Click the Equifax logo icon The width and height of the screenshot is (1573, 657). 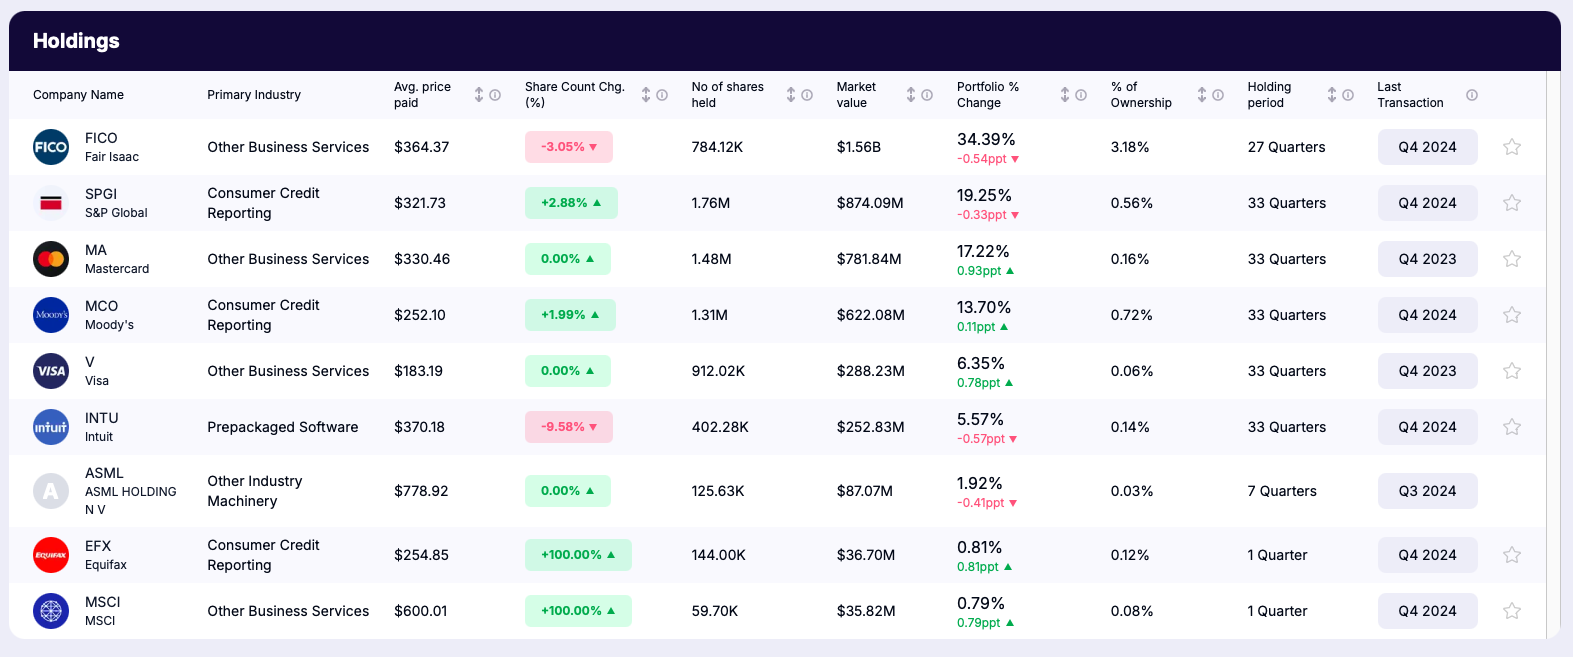(x=51, y=555)
